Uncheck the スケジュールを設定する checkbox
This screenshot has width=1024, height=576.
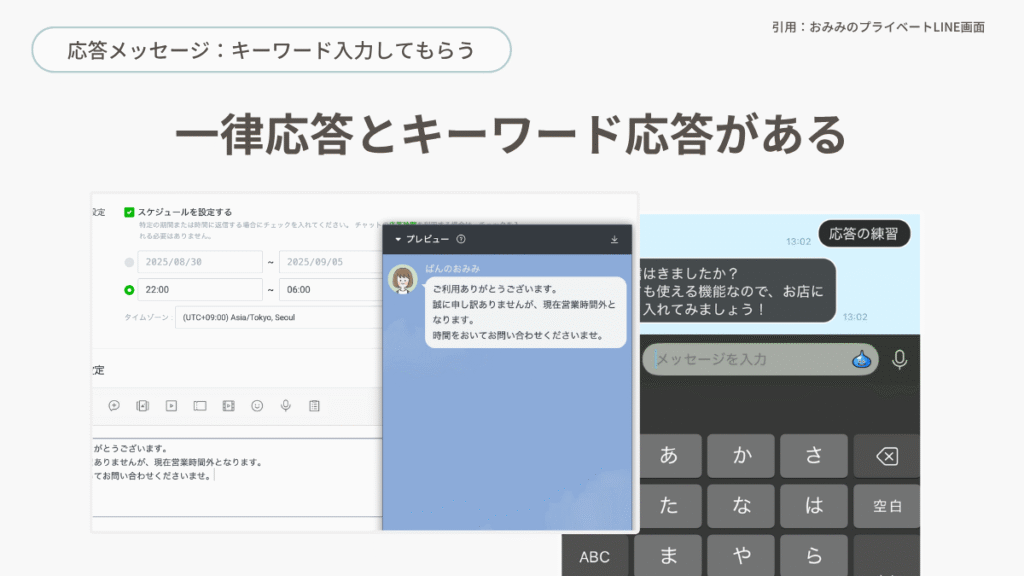(x=129, y=212)
